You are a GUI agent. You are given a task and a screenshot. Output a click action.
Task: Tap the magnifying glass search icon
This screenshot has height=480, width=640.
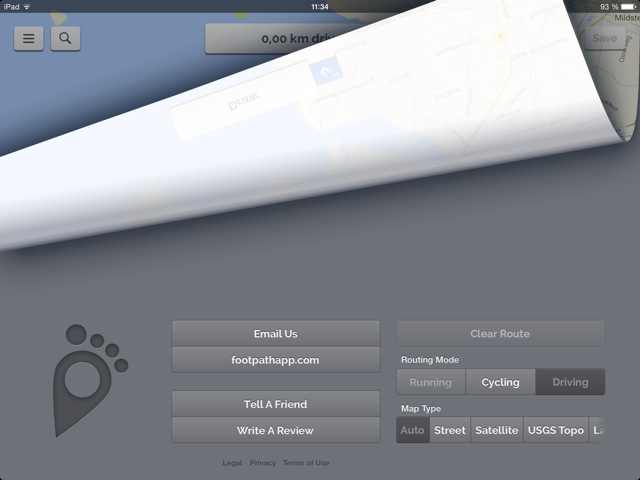(x=65, y=39)
